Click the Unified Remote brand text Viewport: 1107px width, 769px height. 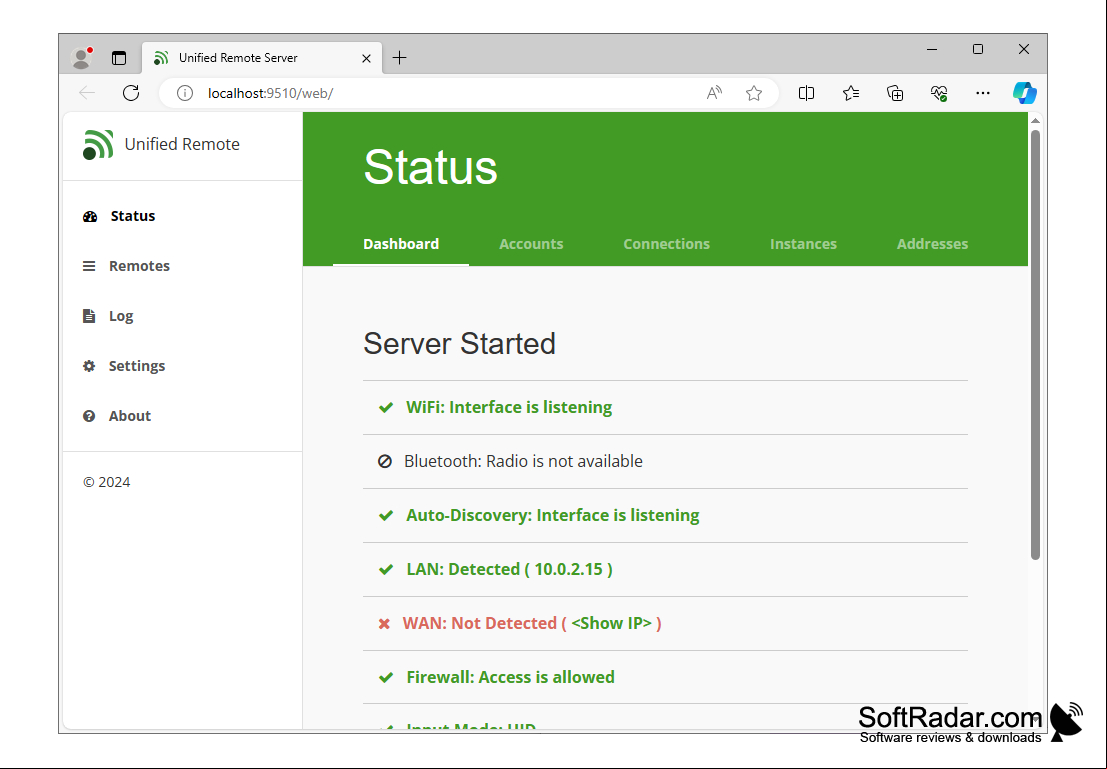coord(182,145)
